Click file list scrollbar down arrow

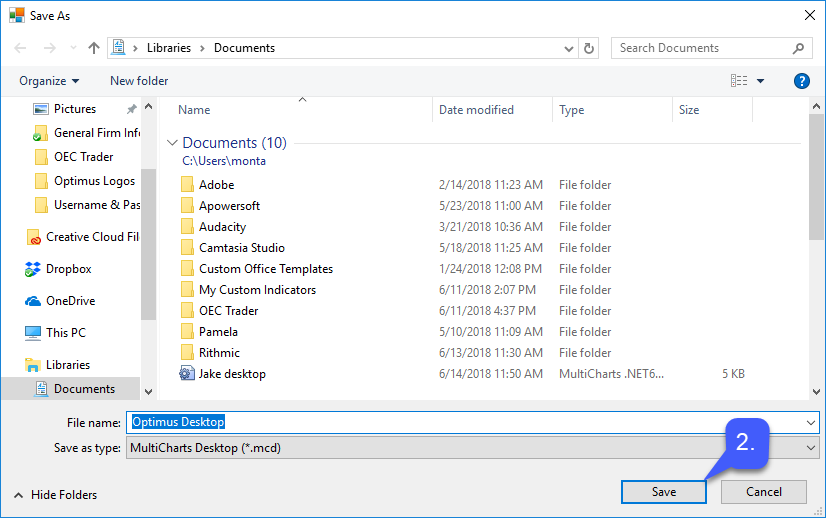(817, 392)
